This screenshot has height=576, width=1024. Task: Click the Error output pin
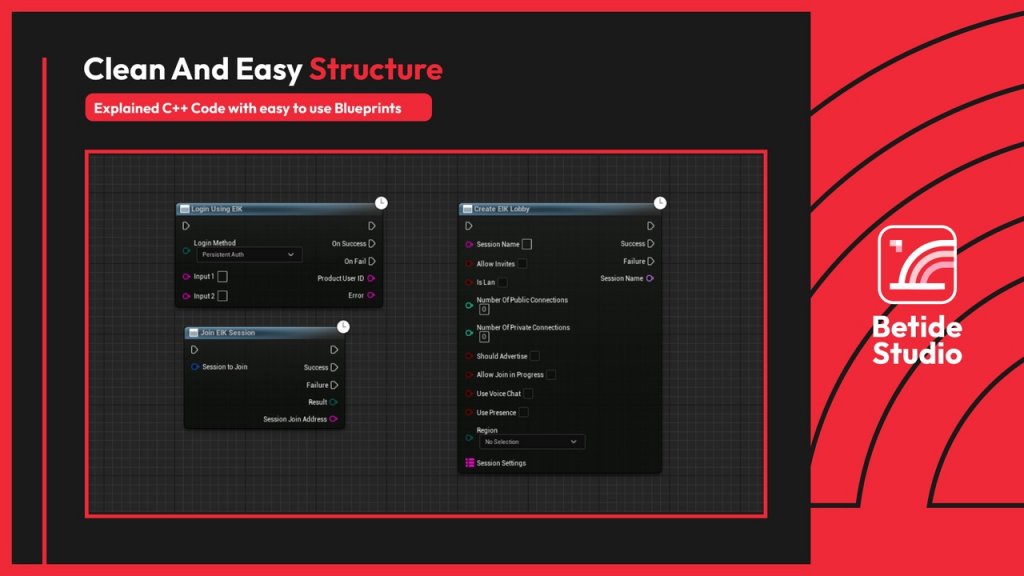[x=371, y=295]
